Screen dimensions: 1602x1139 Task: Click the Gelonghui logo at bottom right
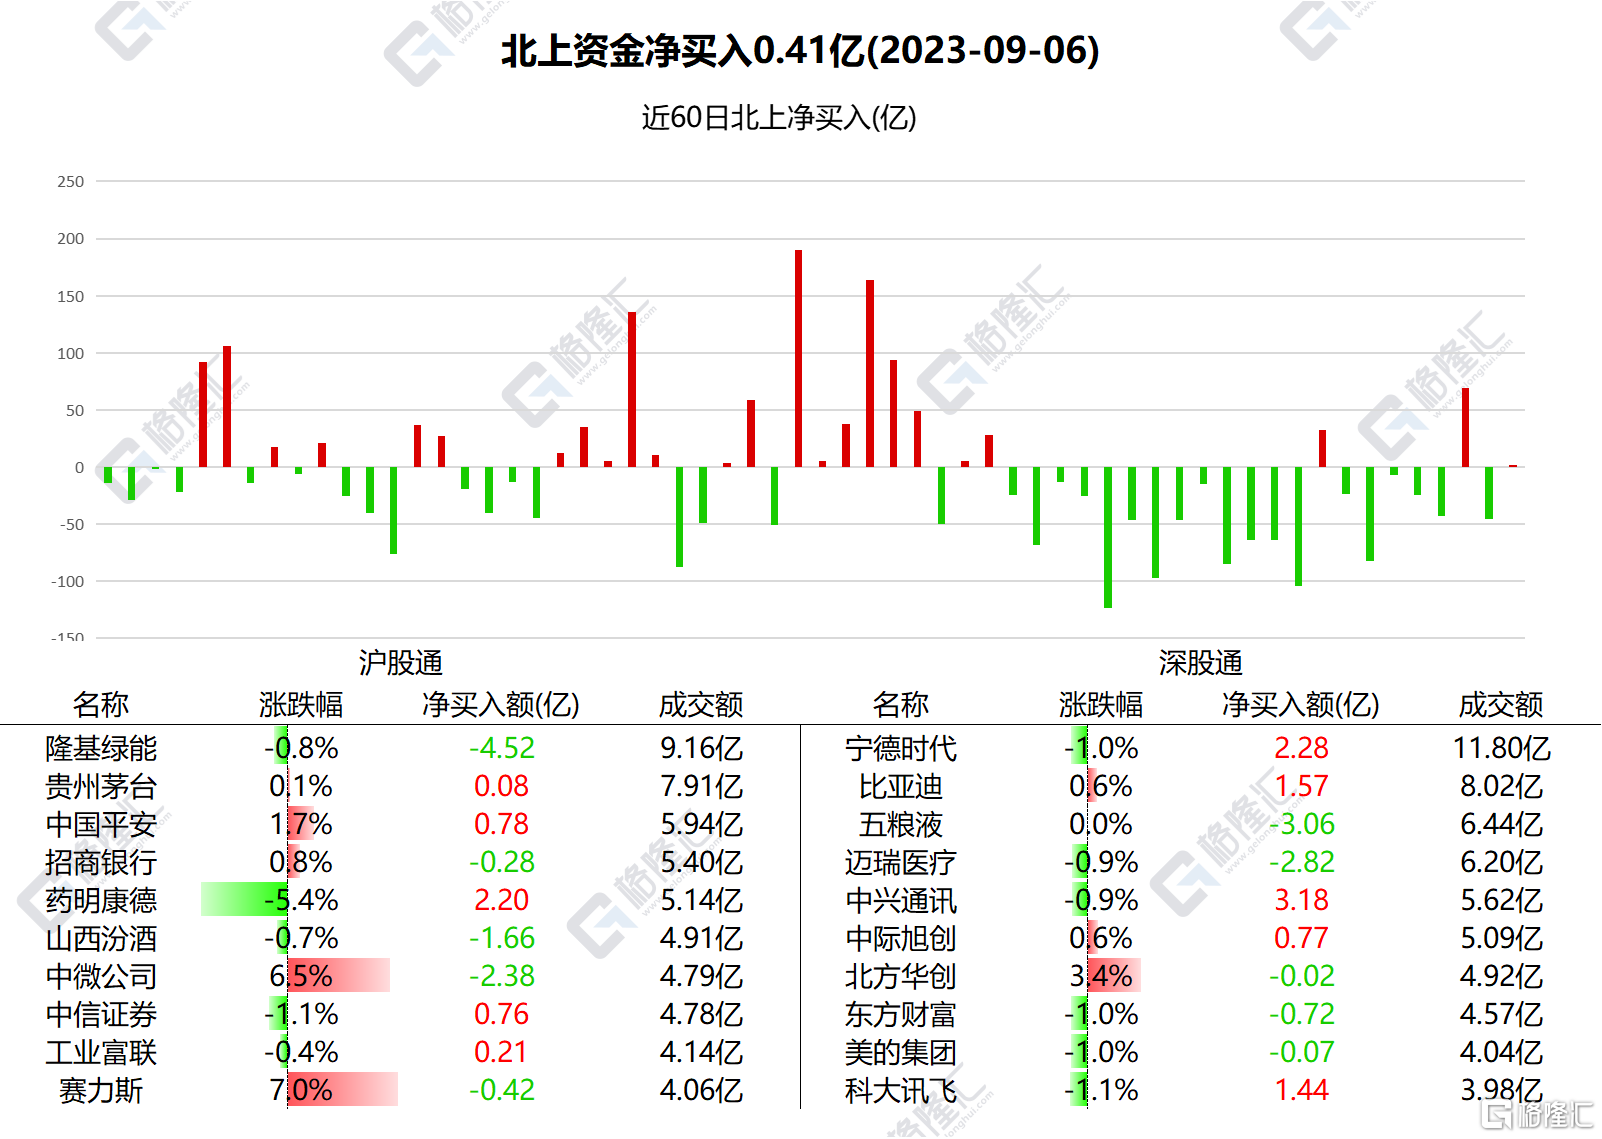pyautogui.click(x=1536, y=1114)
